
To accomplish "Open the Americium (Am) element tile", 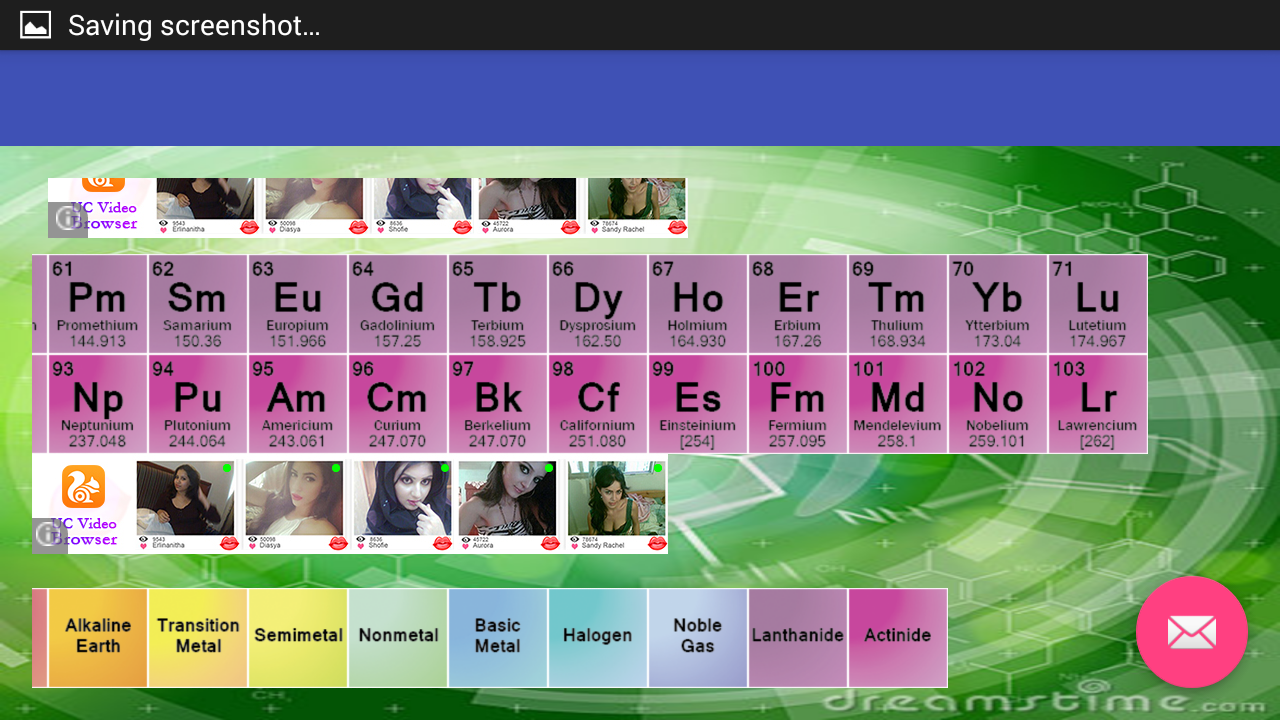I will pos(298,404).
